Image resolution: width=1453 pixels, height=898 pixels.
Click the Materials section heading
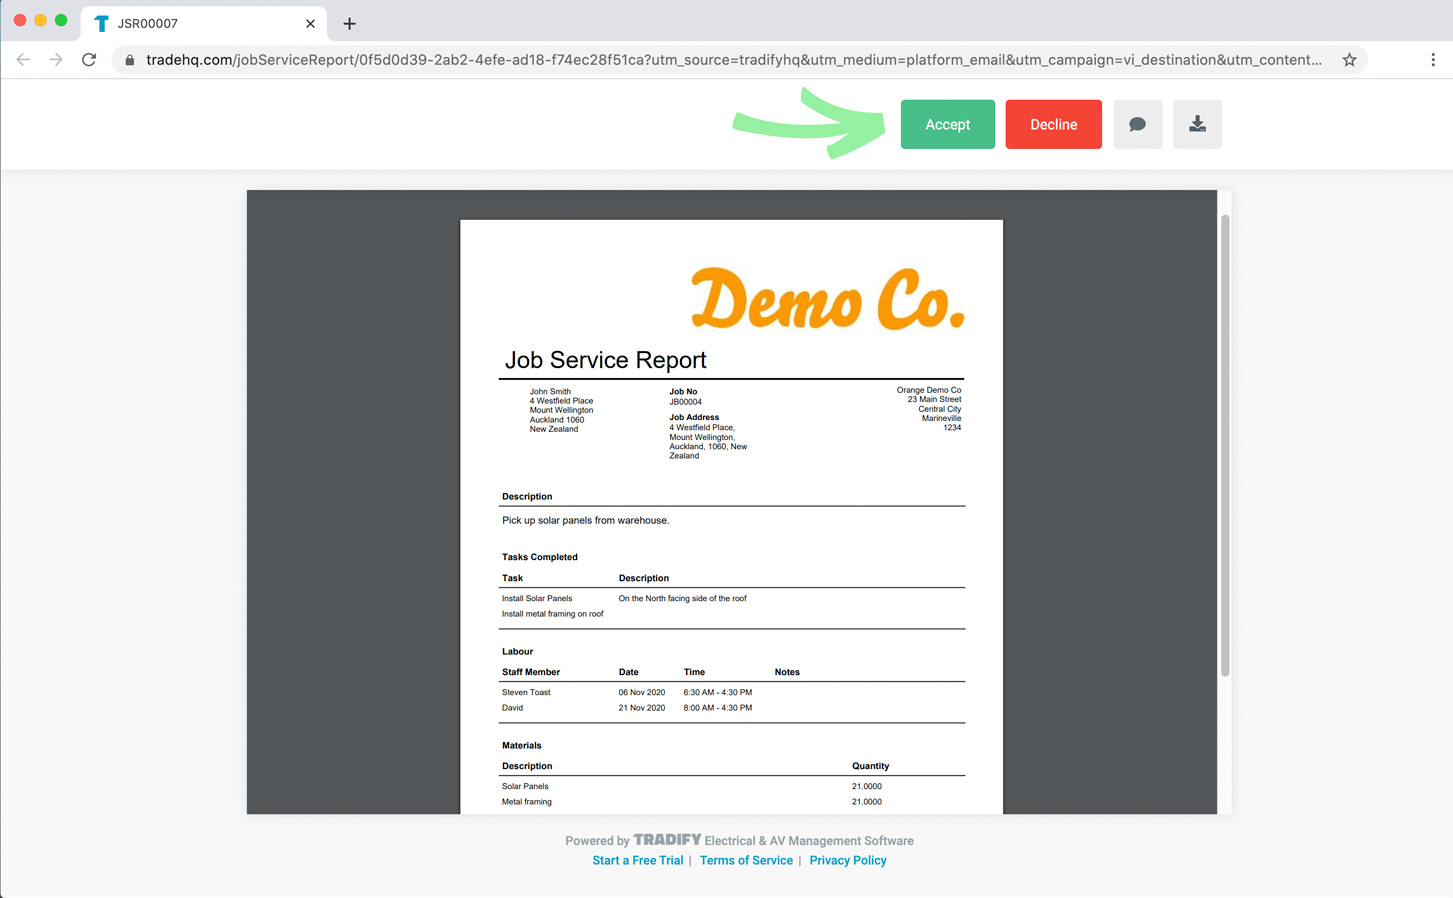521,745
